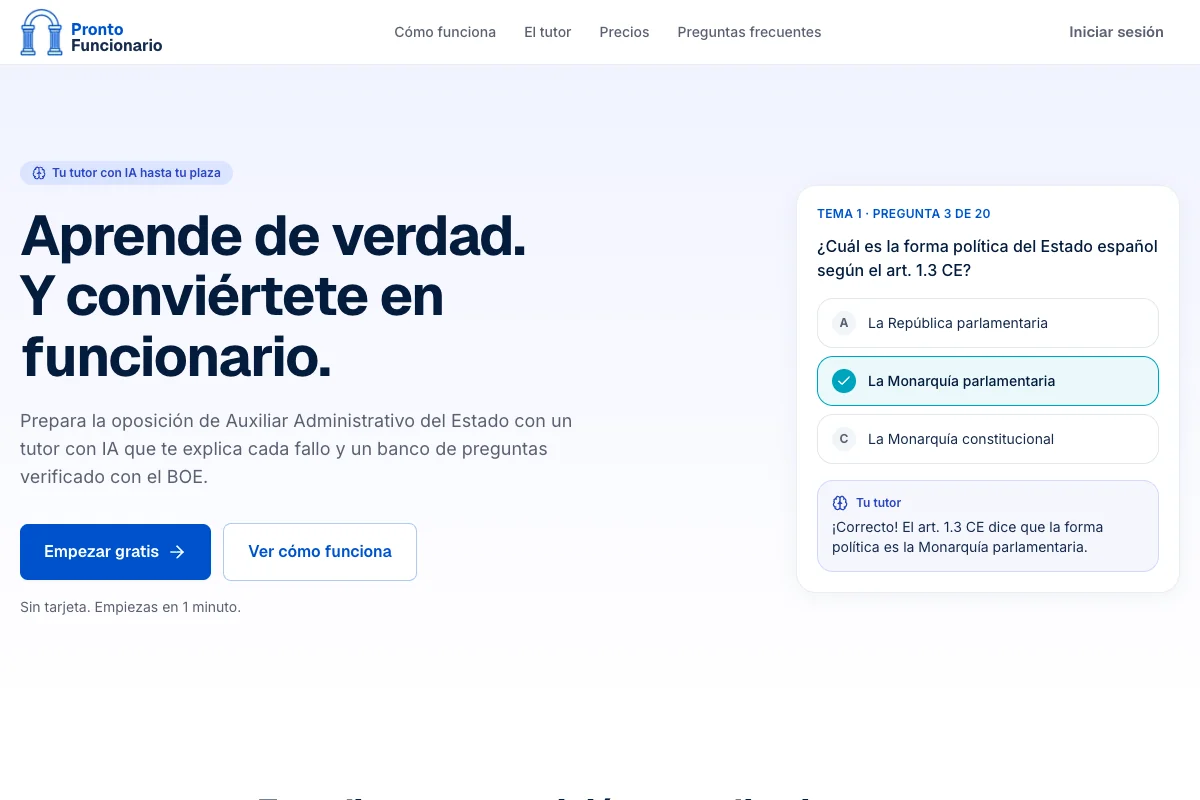Click the Tu tutor con IA hasta tu plaza badge
This screenshot has height=800, width=1200.
click(126, 173)
